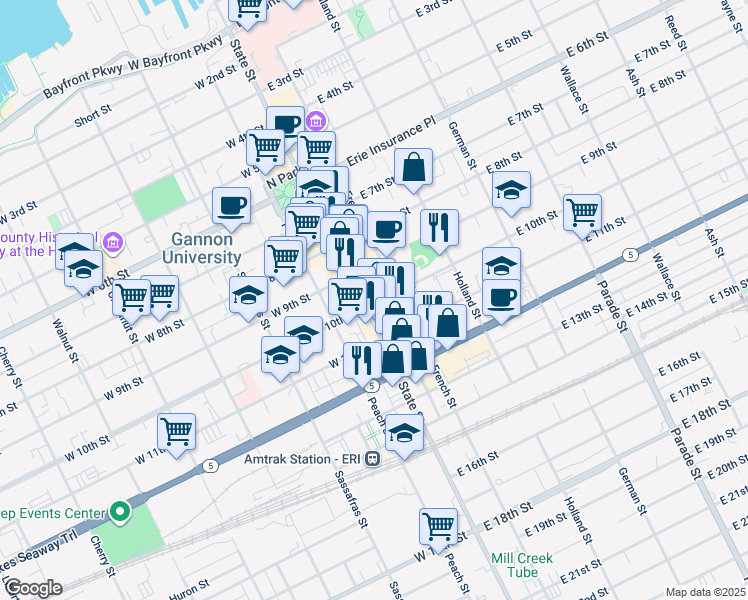Click the Short St label

pyautogui.click(x=93, y=115)
